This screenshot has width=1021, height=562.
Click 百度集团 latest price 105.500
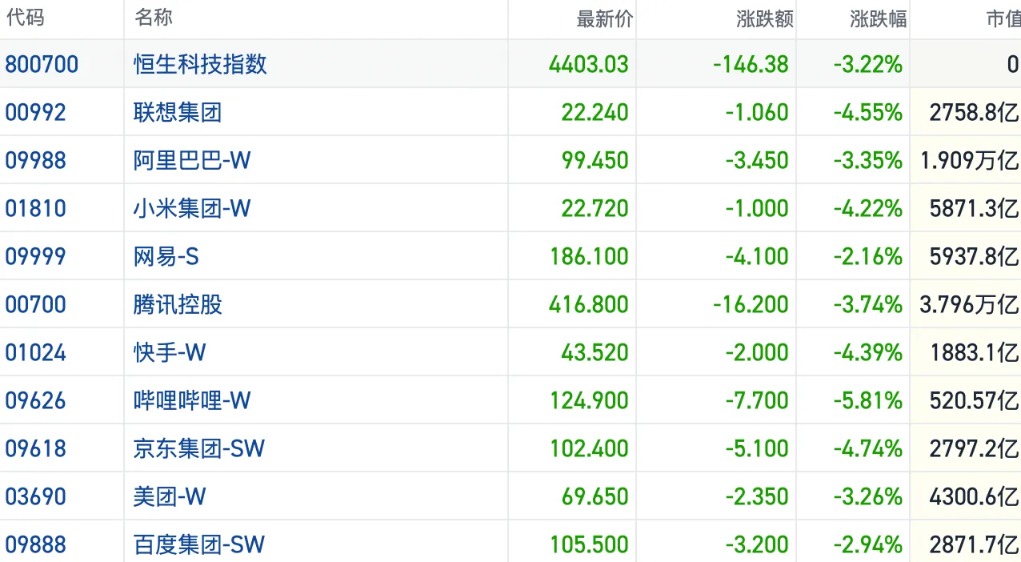pyautogui.click(x=589, y=544)
